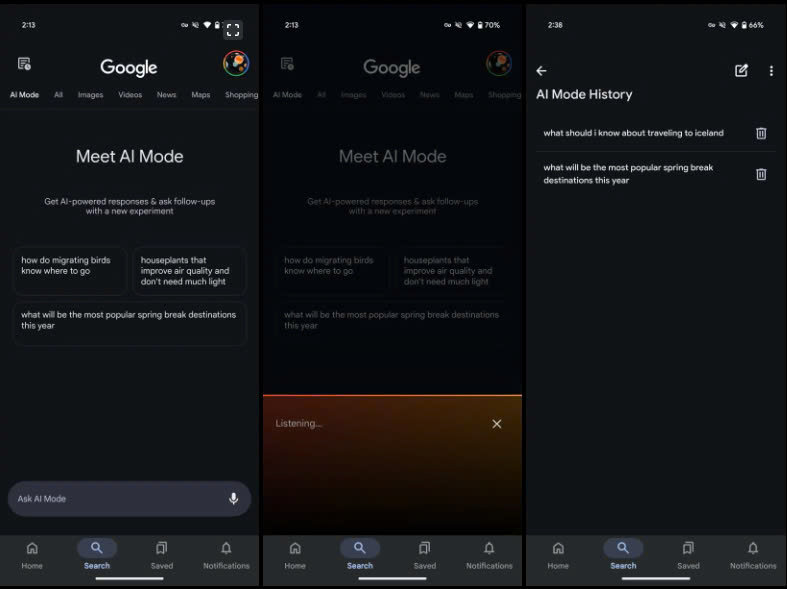Open 'what should i know about traveling to iceland'
Image resolution: width=787 pixels, height=589 pixels.
(x=633, y=133)
